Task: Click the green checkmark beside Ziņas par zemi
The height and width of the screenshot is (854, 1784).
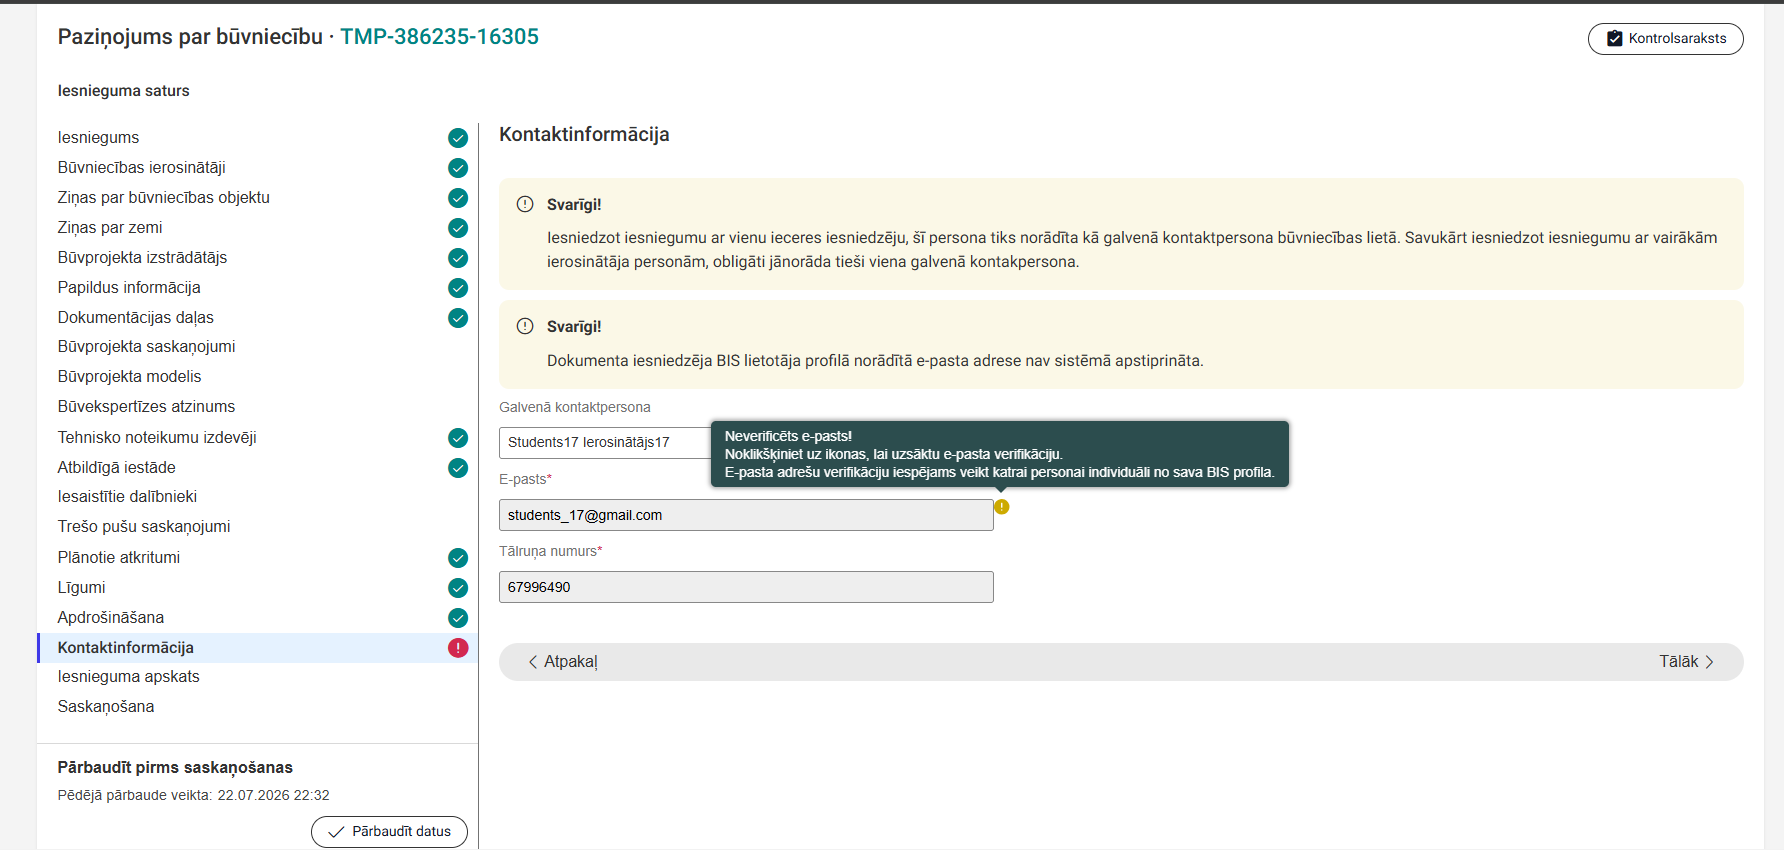Action: (458, 228)
